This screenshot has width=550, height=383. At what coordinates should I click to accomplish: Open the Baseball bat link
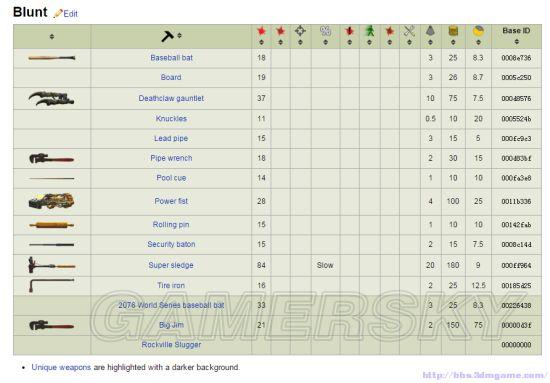point(172,58)
